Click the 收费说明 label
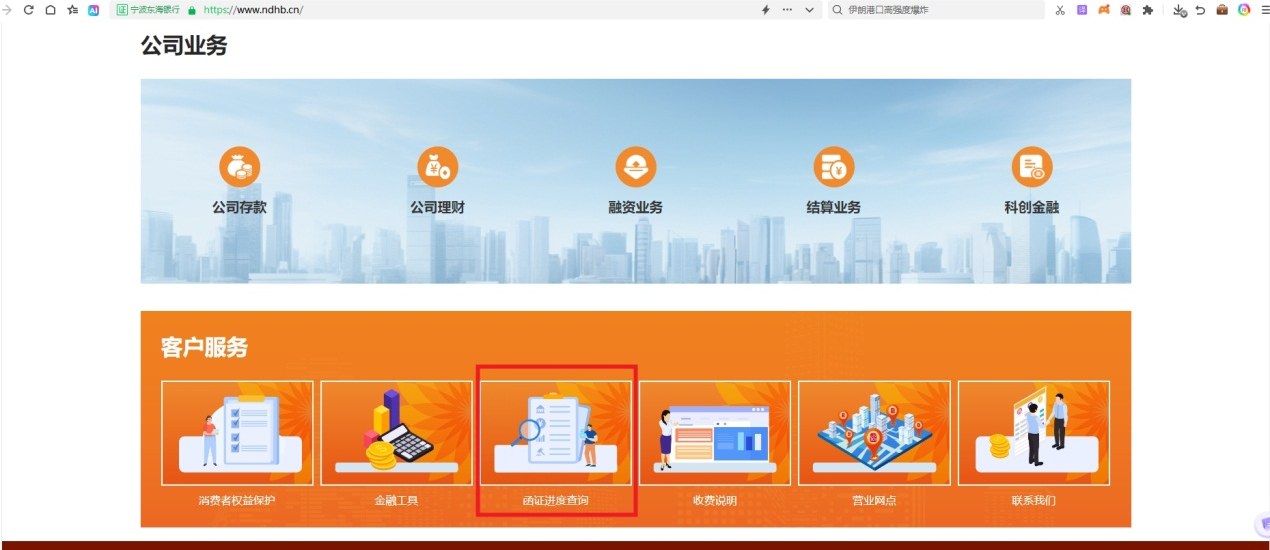Screen dimensions: 1270x550 point(715,500)
